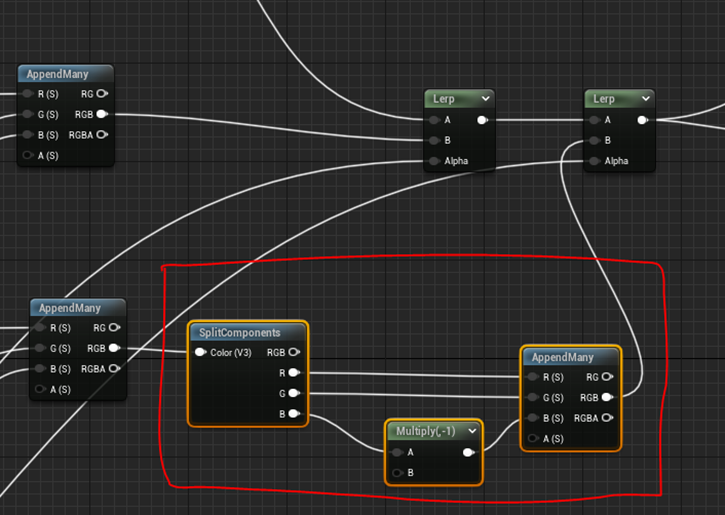Click the RGB output pin on the orange-highlighted AppendMany node
The width and height of the screenshot is (725, 515).
(608, 397)
